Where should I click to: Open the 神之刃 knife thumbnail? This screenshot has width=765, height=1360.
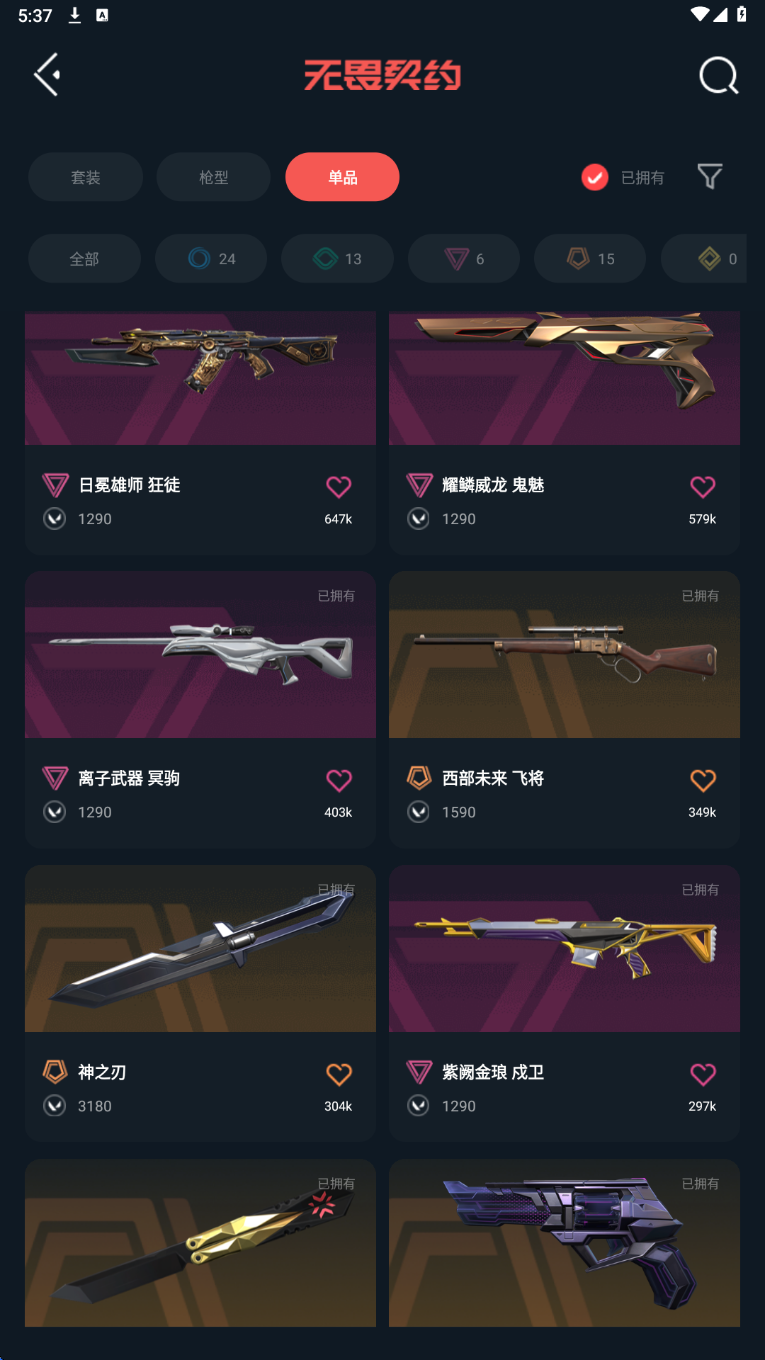coord(200,948)
